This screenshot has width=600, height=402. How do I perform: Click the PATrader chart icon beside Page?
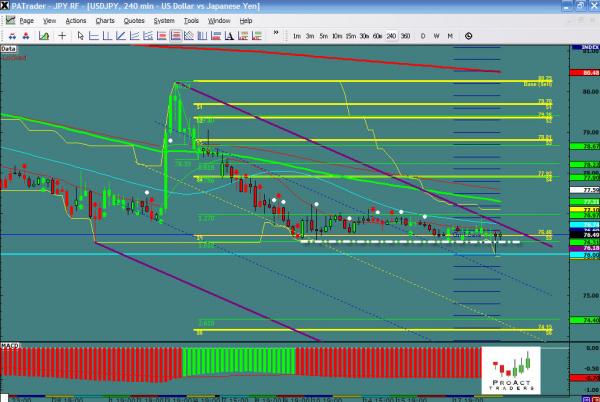[x=9, y=20]
